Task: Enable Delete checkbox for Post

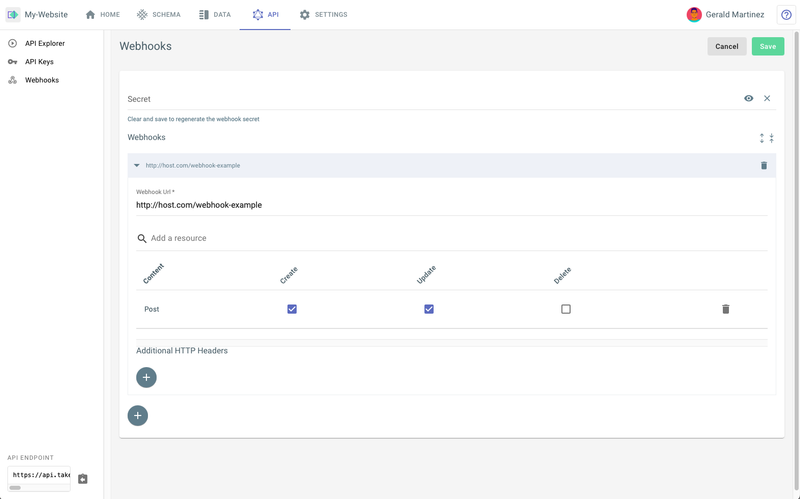Action: pyautogui.click(x=566, y=309)
